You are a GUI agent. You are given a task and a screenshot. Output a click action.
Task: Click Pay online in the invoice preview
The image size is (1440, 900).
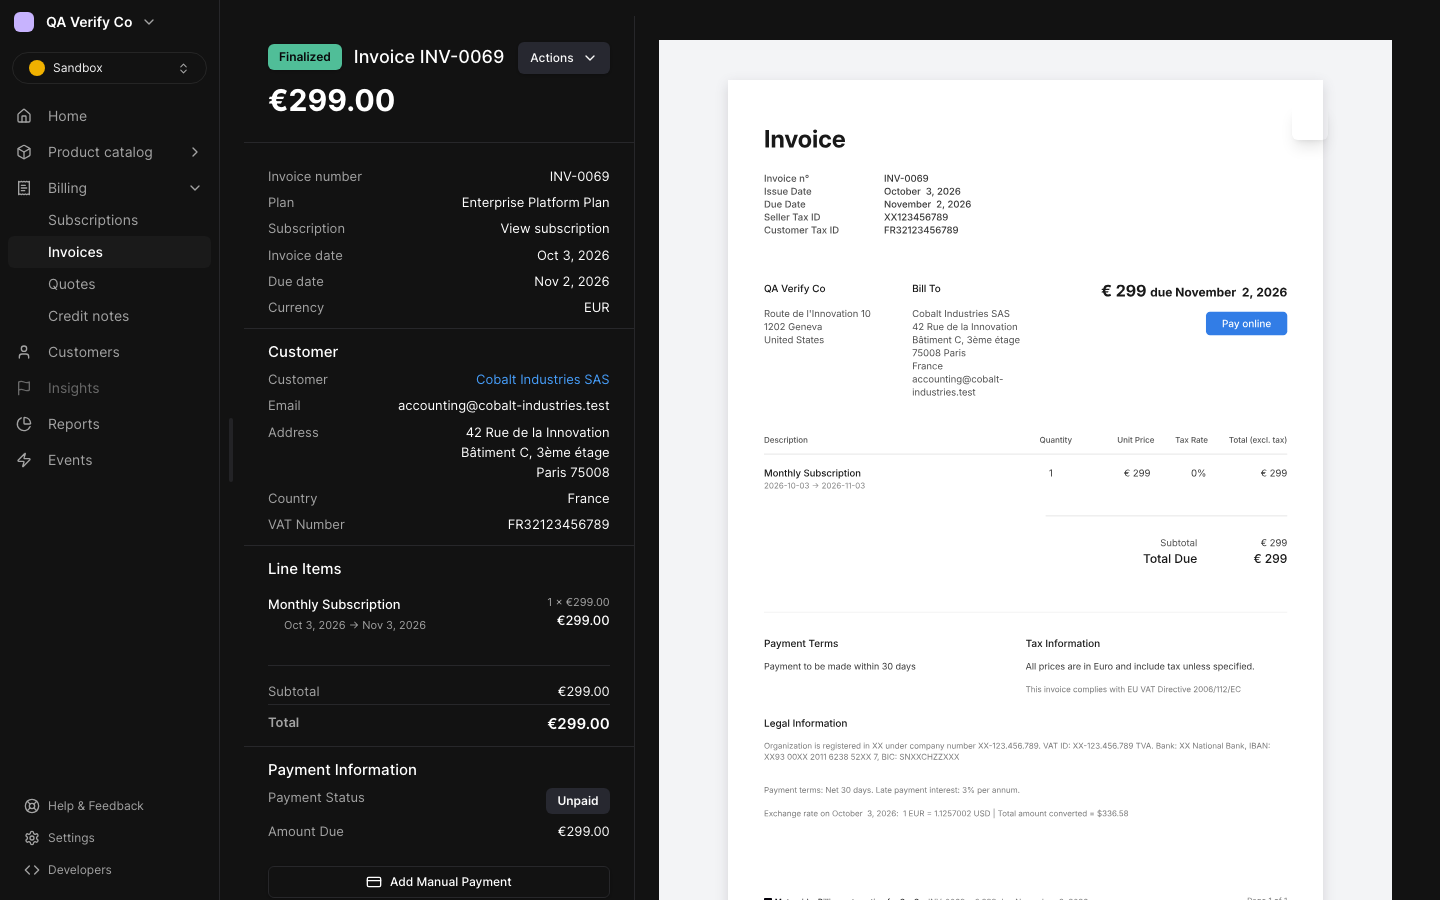pos(1246,324)
